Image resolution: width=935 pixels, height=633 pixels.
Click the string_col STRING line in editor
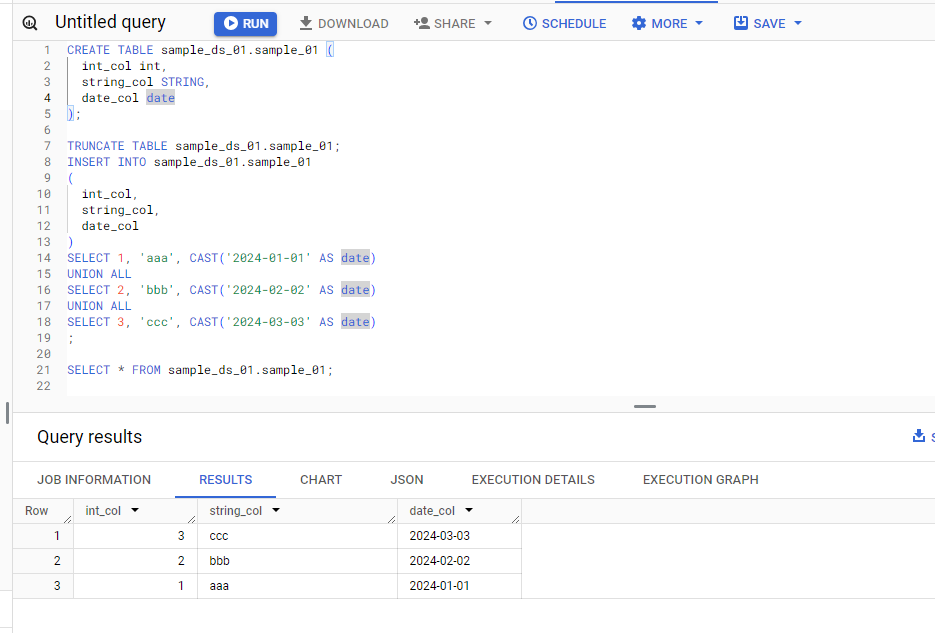(146, 82)
